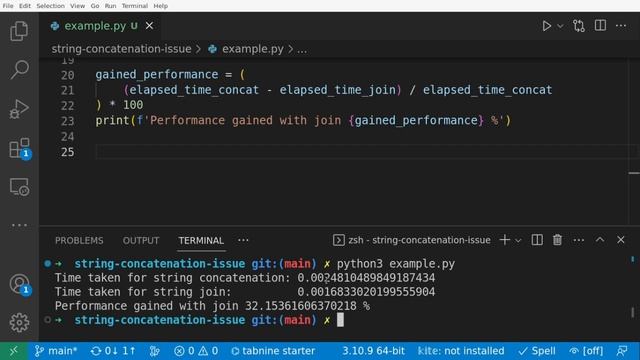Screen dimensions: 640x360
Task: Open the Run menu
Action: point(110,6)
